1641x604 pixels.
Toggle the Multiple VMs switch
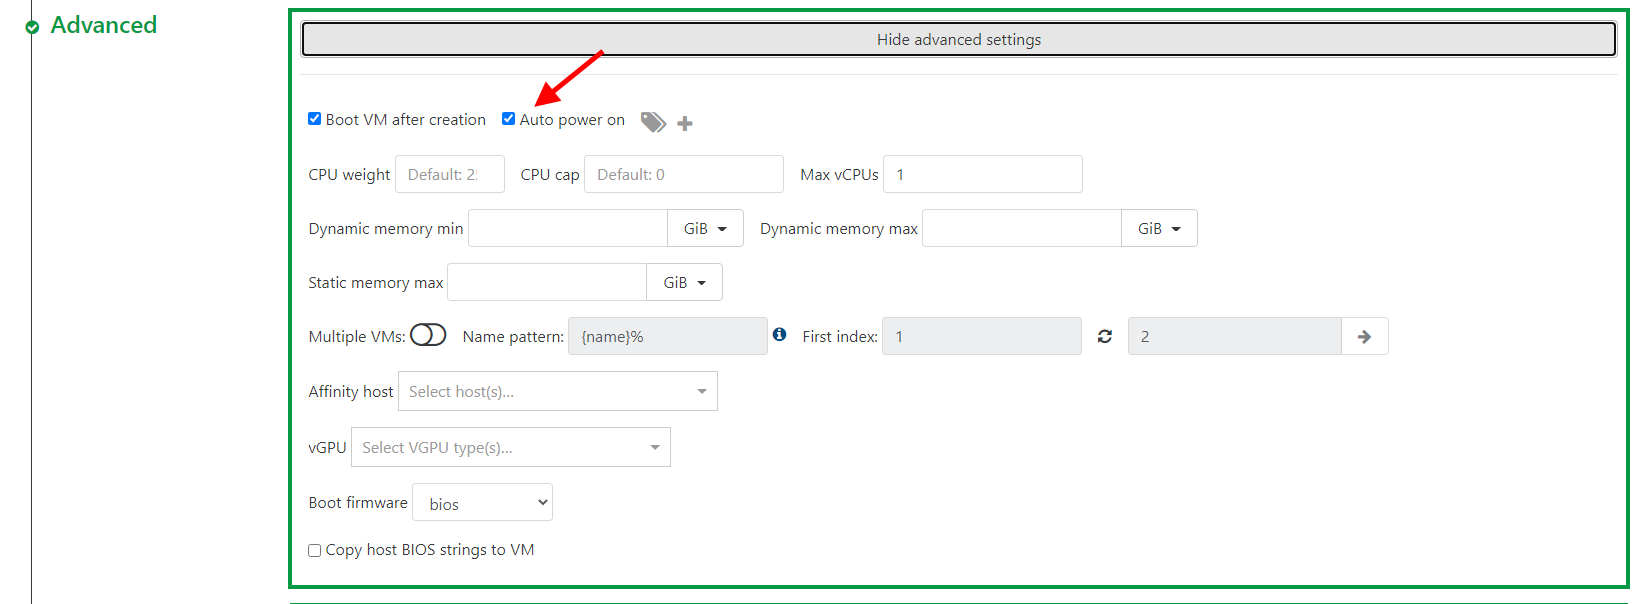[x=428, y=335]
